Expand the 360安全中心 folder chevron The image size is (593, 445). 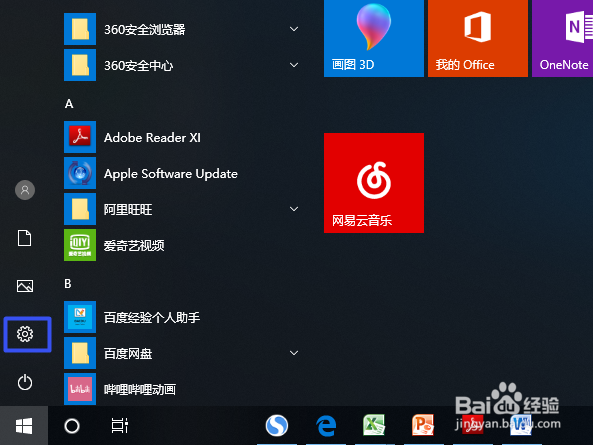(x=294, y=65)
